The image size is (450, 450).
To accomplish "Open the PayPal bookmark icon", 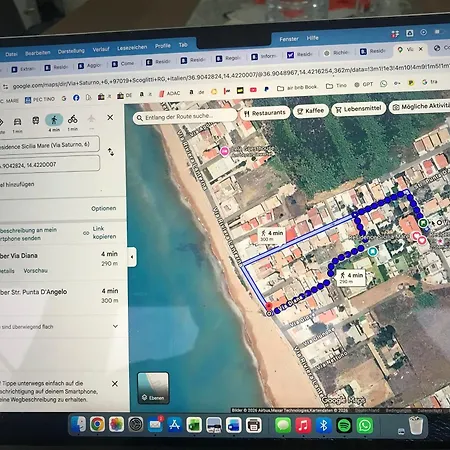I will pyautogui.click(x=266, y=89).
